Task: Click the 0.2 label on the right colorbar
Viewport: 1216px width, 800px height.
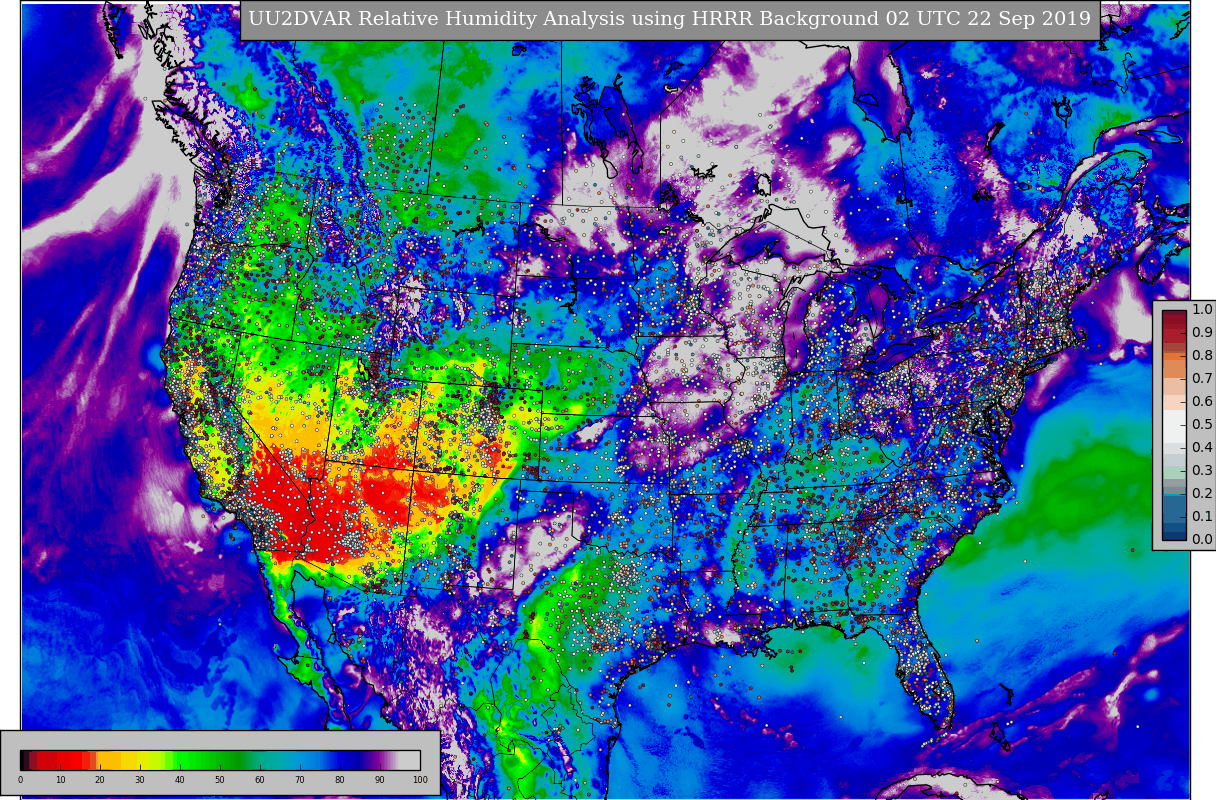Action: pyautogui.click(x=1202, y=493)
